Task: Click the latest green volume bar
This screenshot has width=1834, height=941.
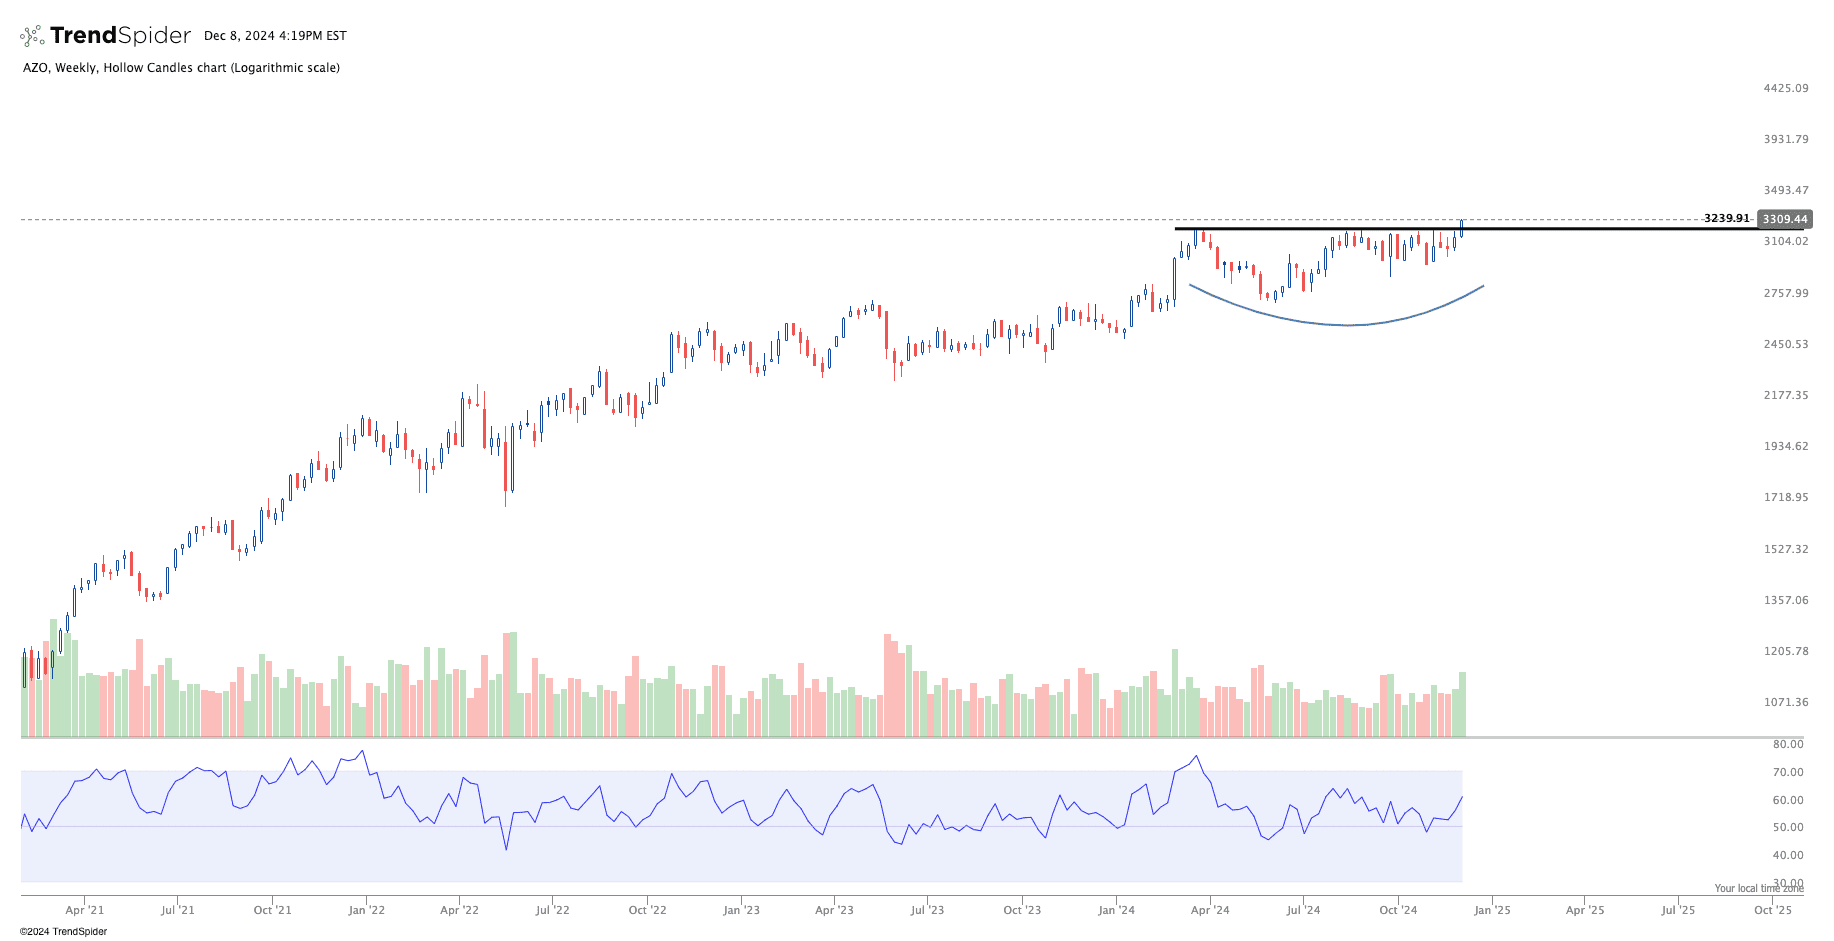Action: point(1462,704)
